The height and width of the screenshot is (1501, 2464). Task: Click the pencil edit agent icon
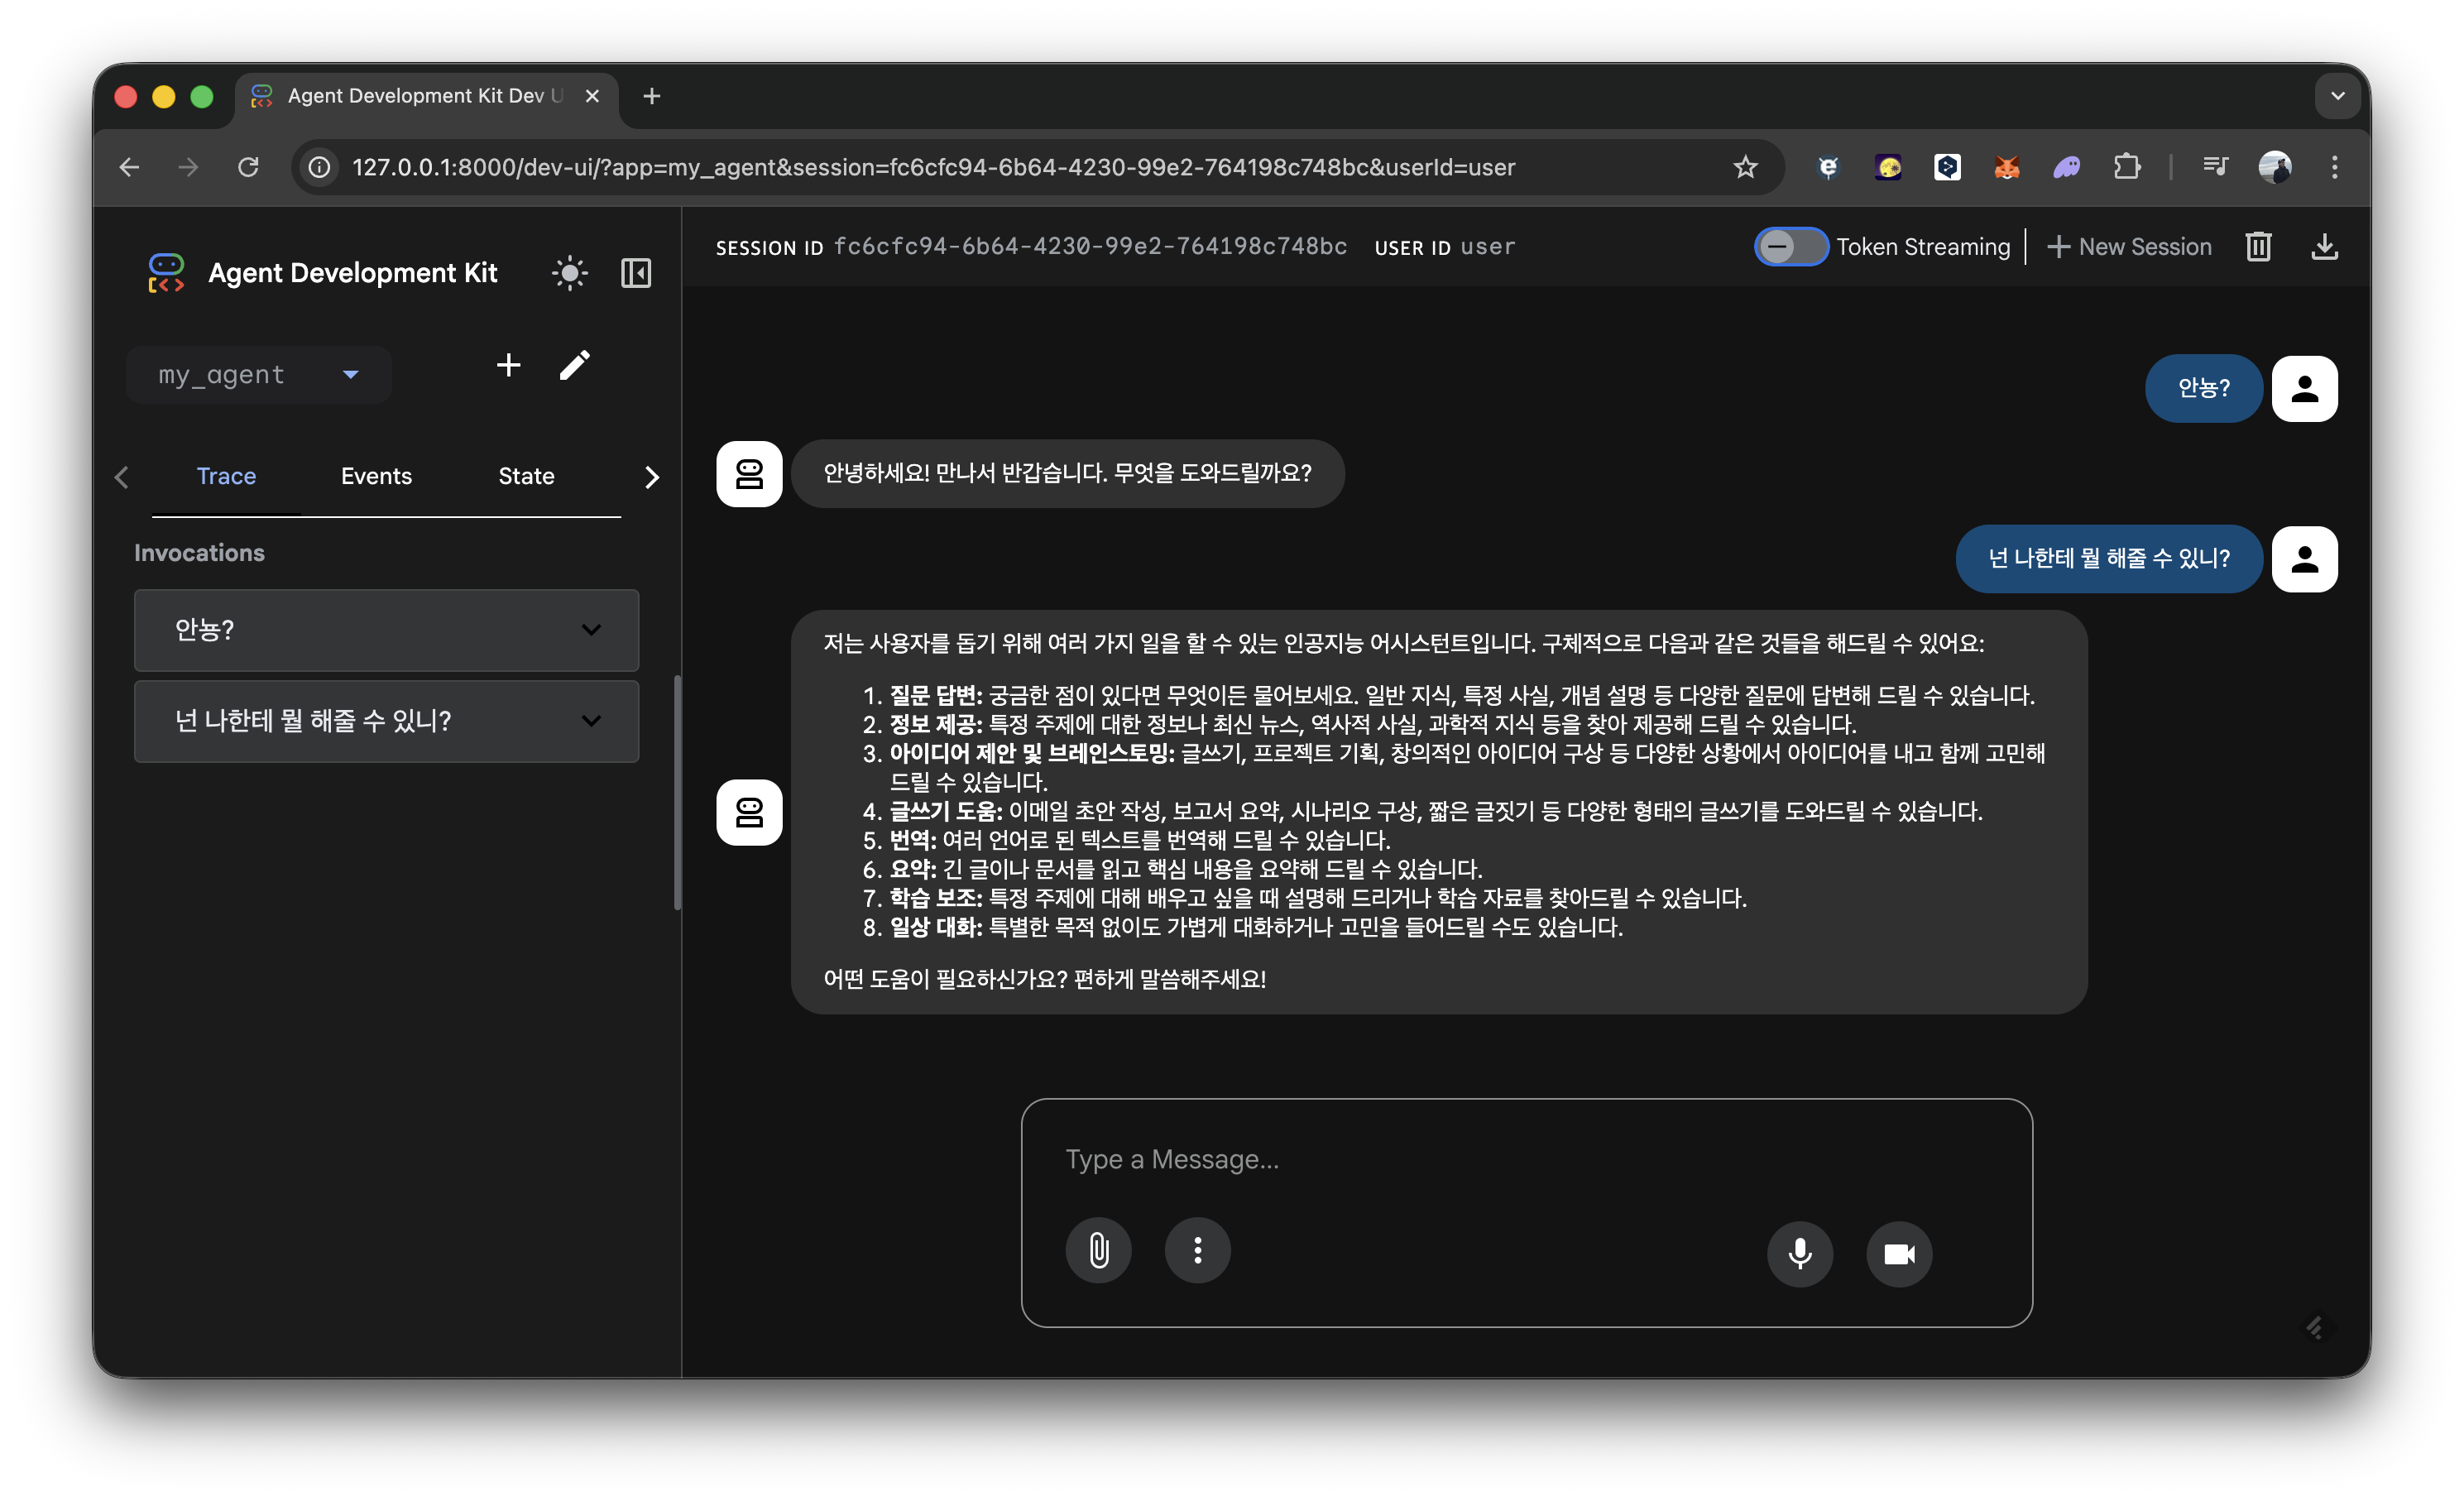pyautogui.click(x=574, y=366)
